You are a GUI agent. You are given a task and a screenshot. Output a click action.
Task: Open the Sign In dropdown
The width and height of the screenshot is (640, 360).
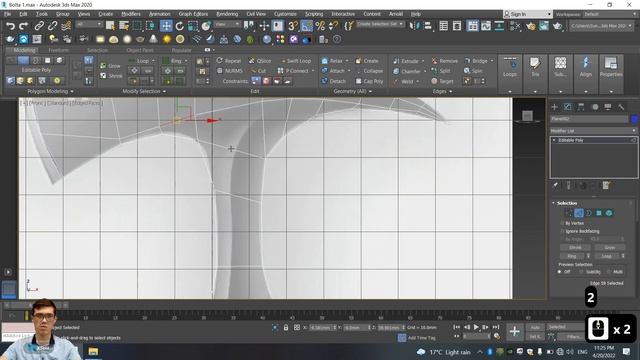(527, 14)
